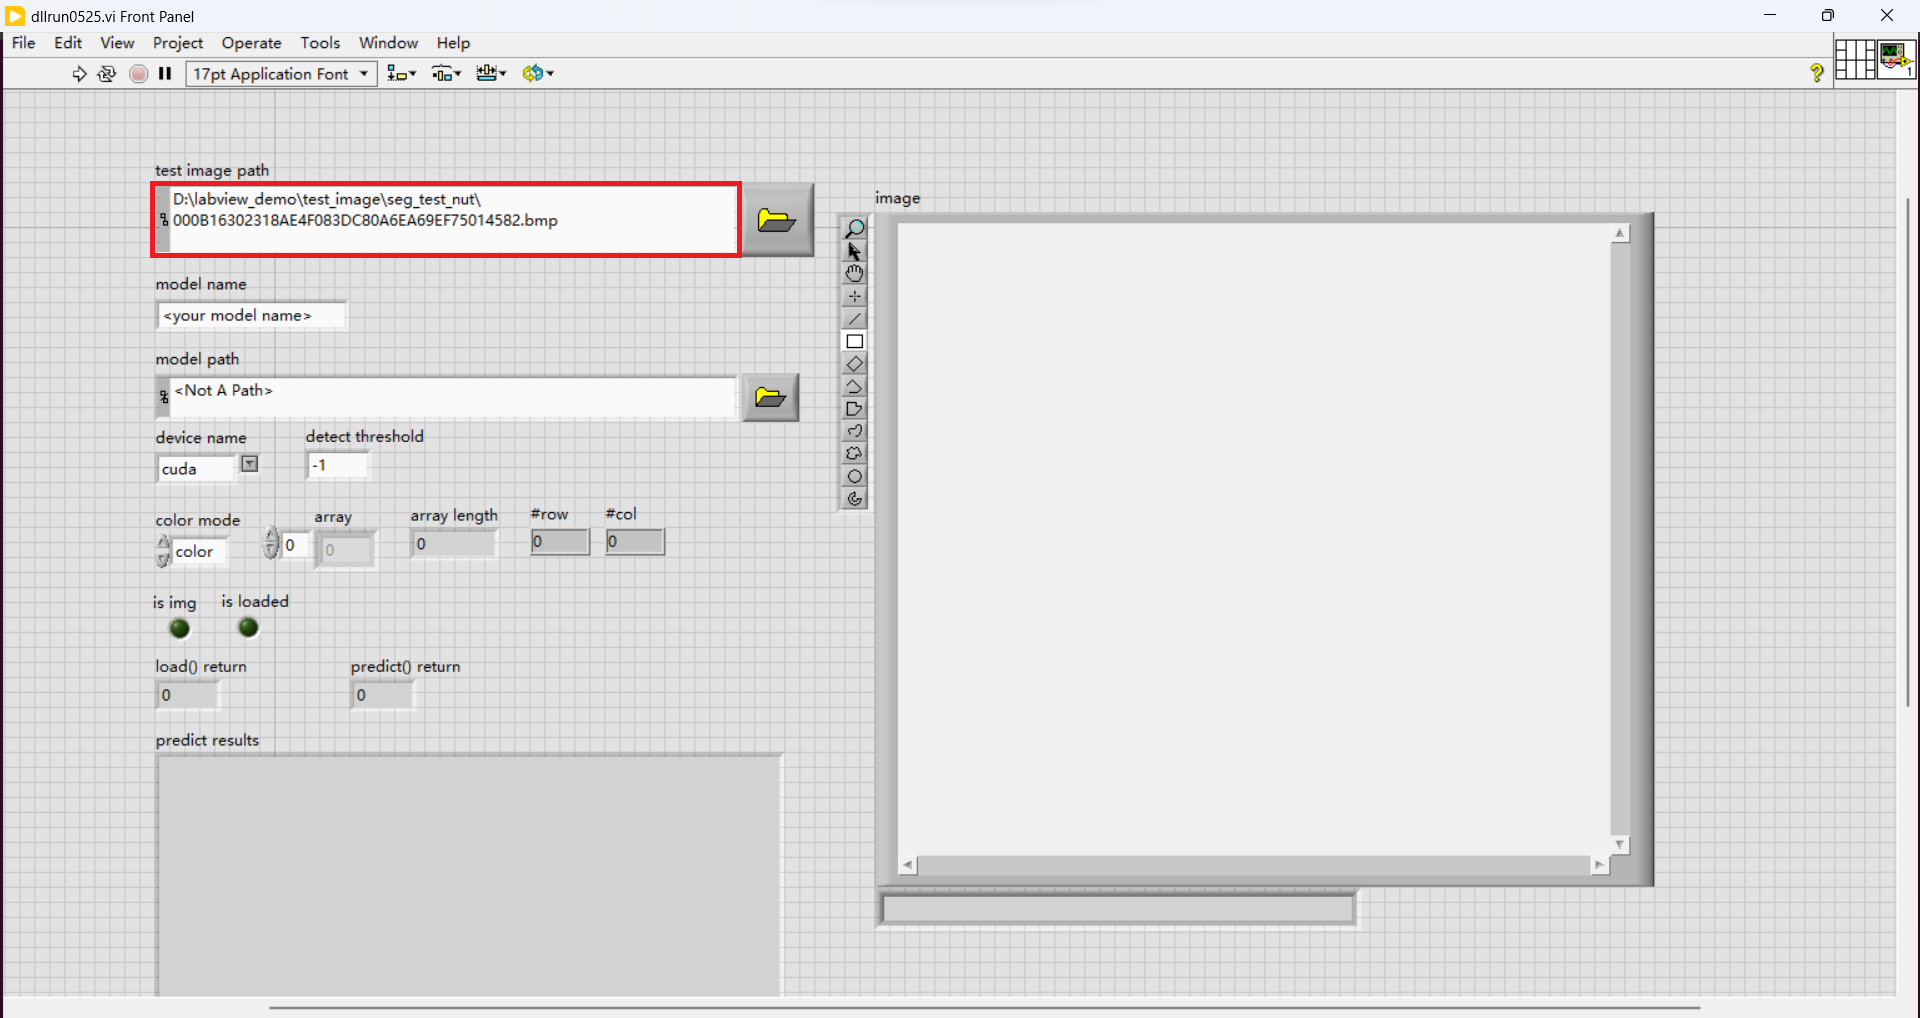This screenshot has height=1018, width=1920.
Task: Open the Project menu
Action: point(178,43)
